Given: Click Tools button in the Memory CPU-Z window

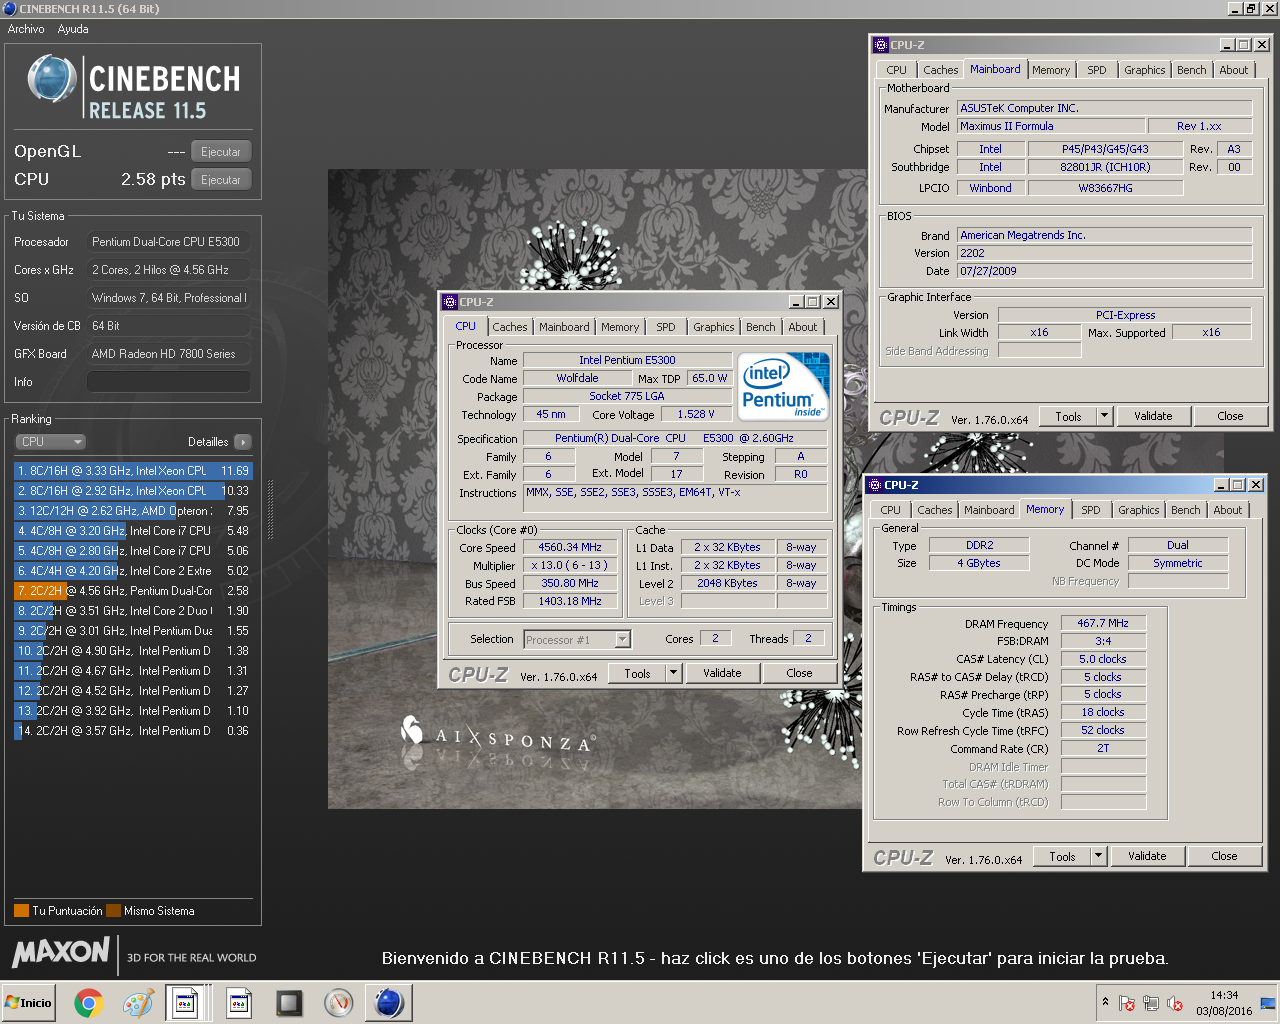Looking at the screenshot, I should [x=1062, y=856].
